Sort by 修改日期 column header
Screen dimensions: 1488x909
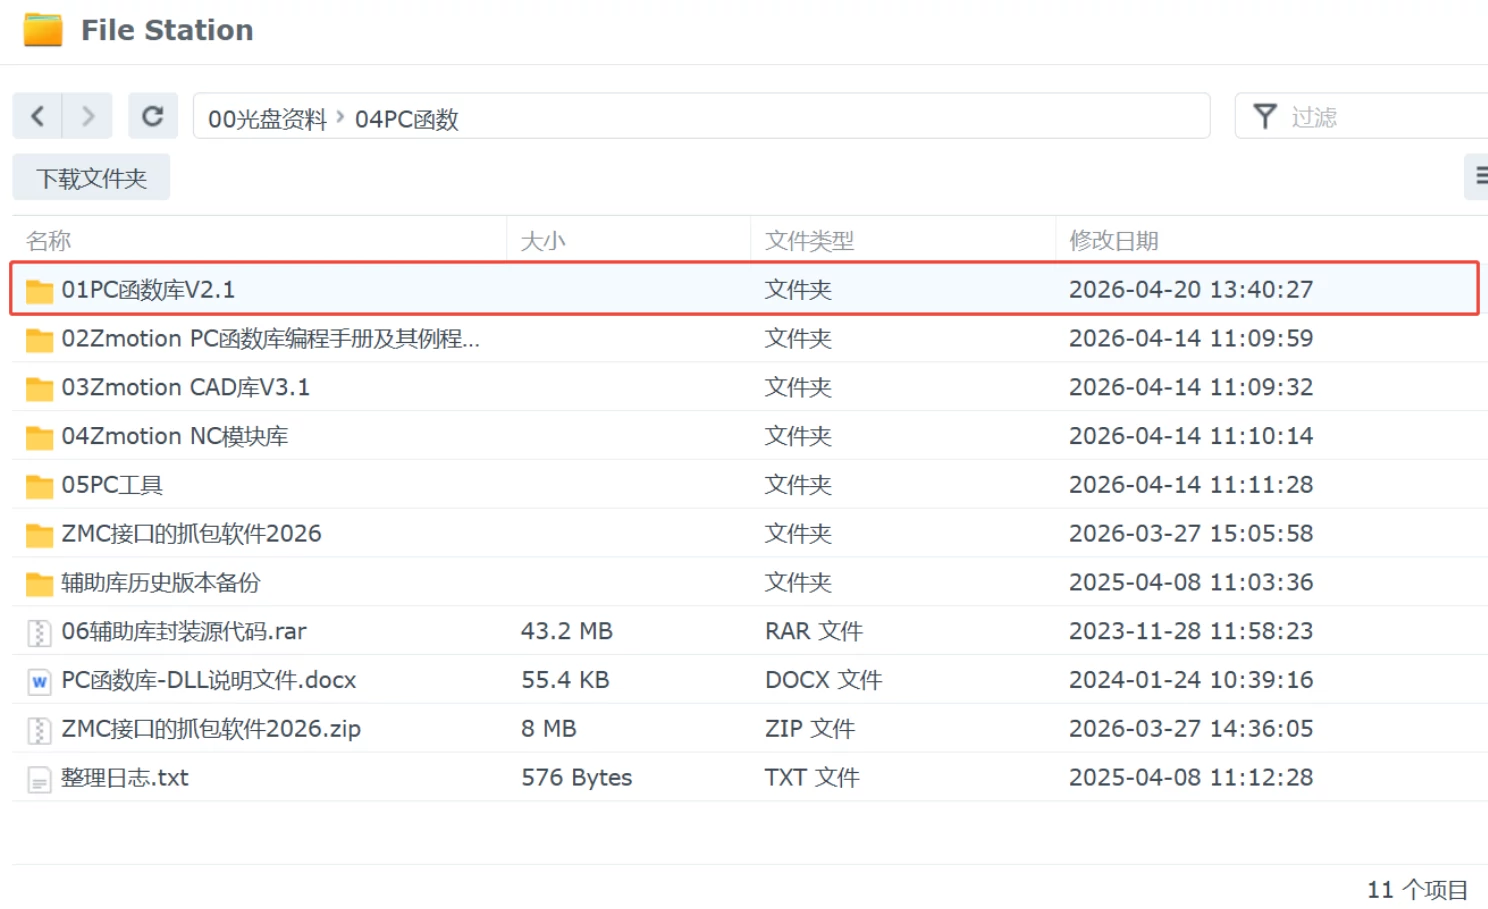[1113, 241]
